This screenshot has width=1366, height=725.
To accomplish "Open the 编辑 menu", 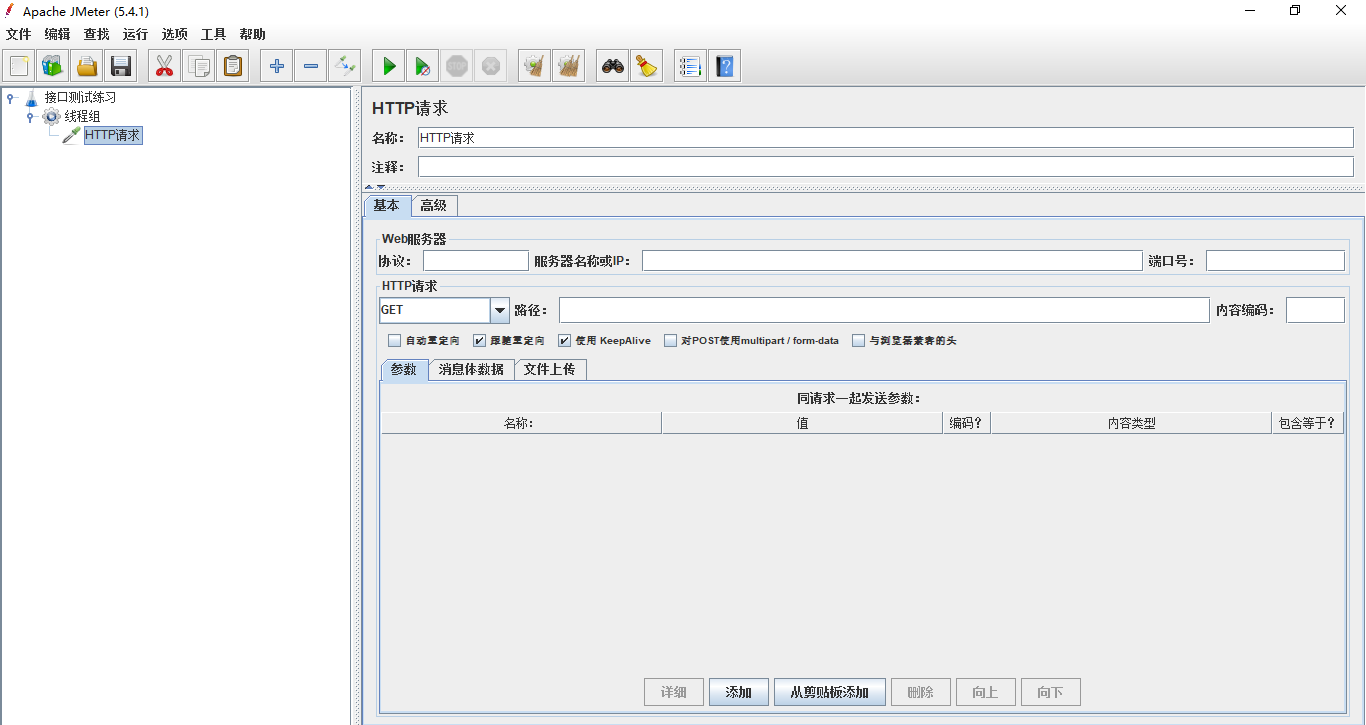I will point(58,34).
